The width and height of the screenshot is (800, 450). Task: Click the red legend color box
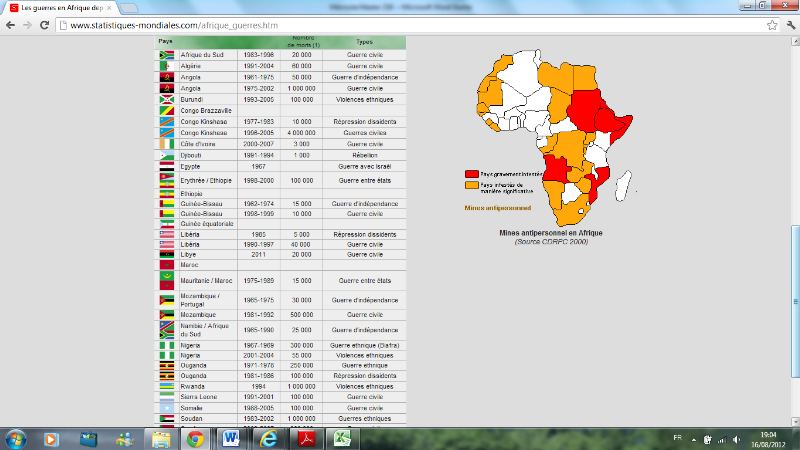(x=471, y=173)
